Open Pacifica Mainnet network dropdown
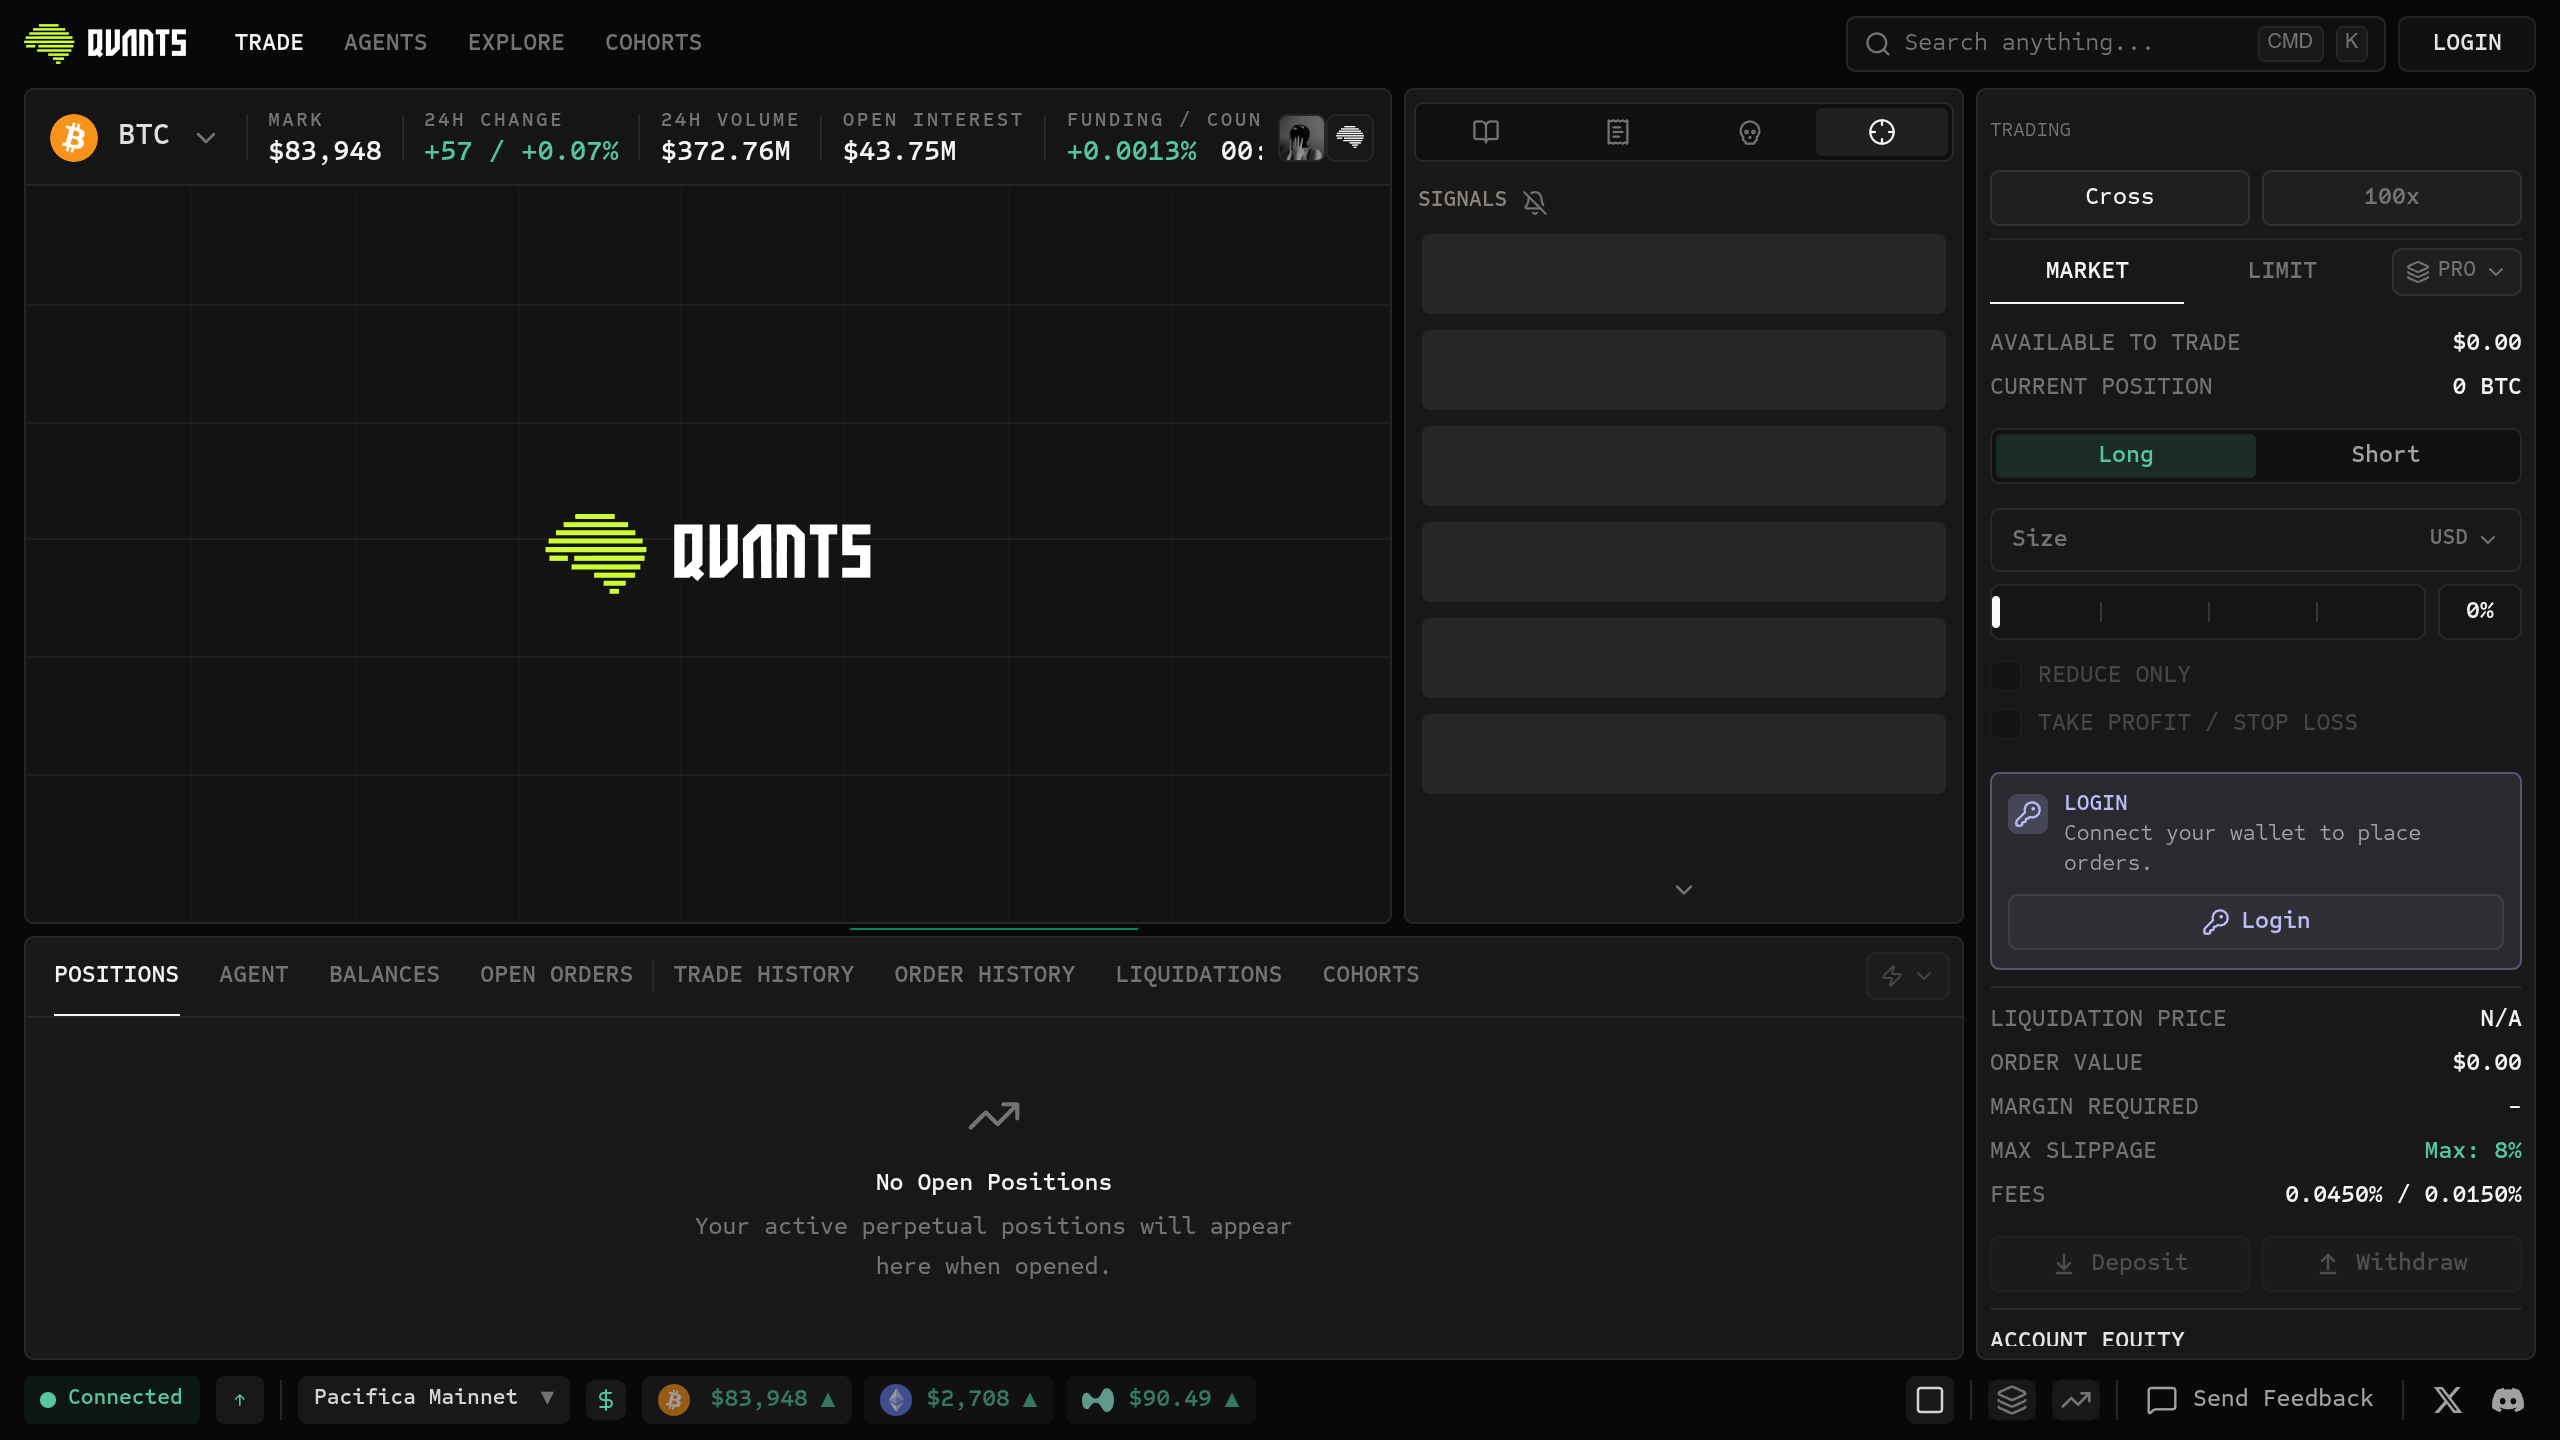2560x1440 pixels. point(434,1399)
